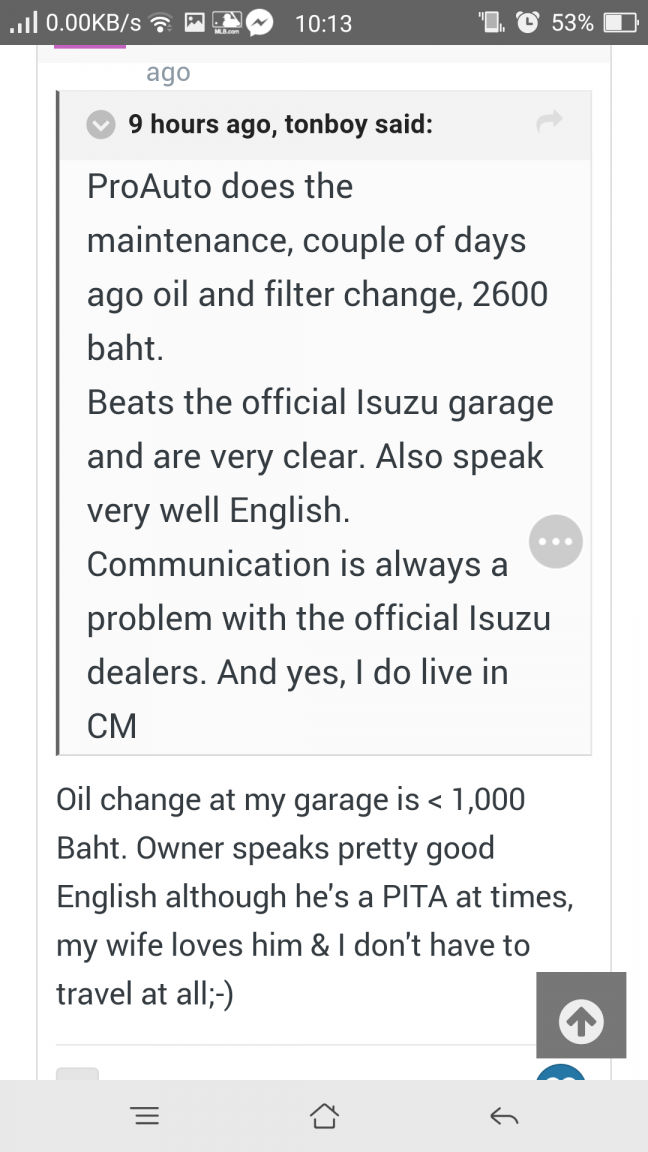Tap the "9 hours ago, tonboy said:" header

click(x=280, y=125)
